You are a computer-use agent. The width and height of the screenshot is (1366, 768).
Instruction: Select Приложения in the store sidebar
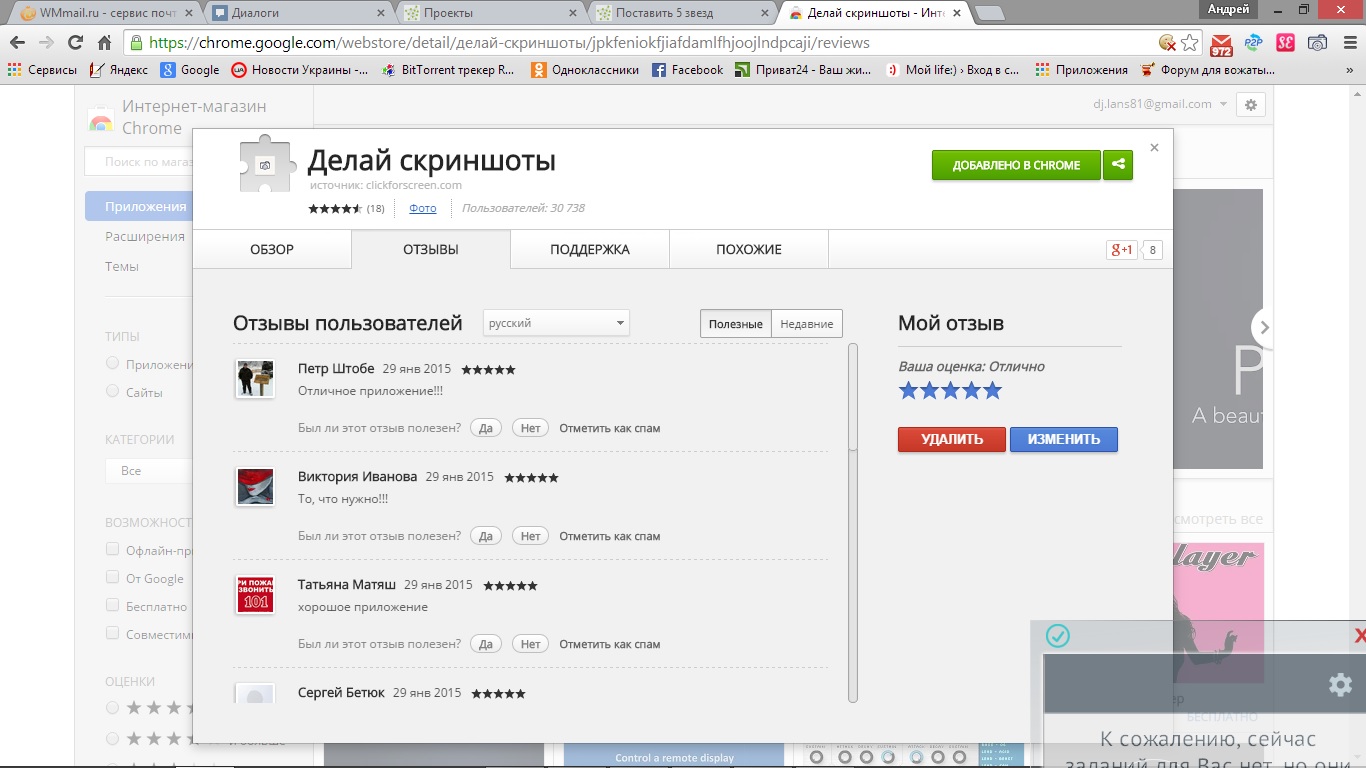pos(139,206)
